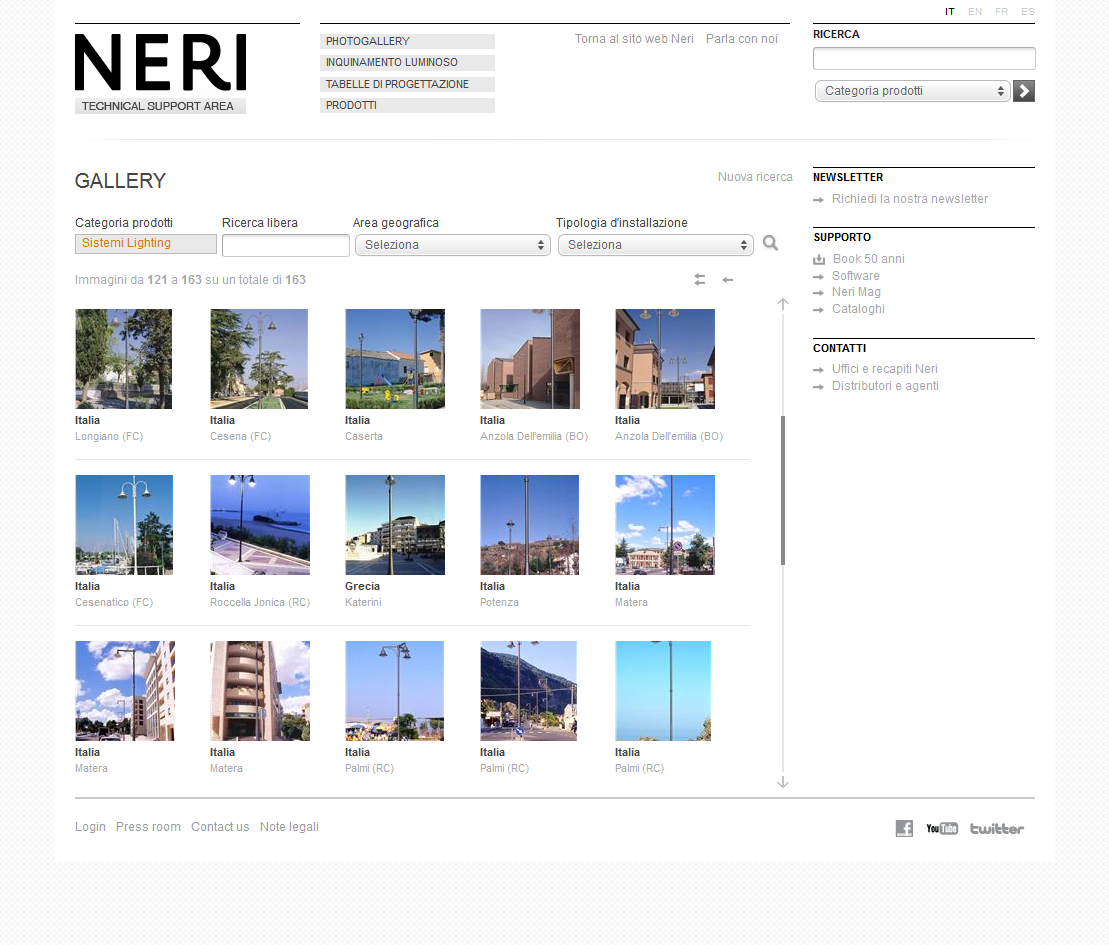Click the magnifier search icon in gallery filters
Image resolution: width=1109 pixels, height=945 pixels.
[x=770, y=244]
